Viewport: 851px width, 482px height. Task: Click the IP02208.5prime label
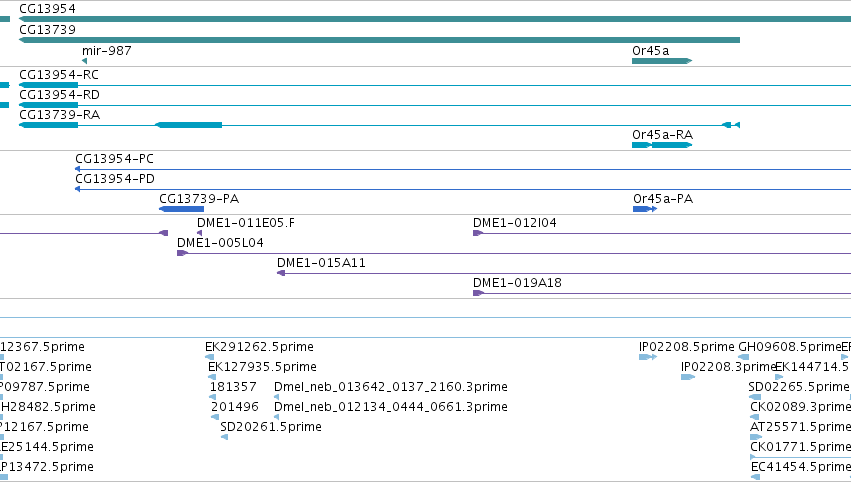(687, 346)
